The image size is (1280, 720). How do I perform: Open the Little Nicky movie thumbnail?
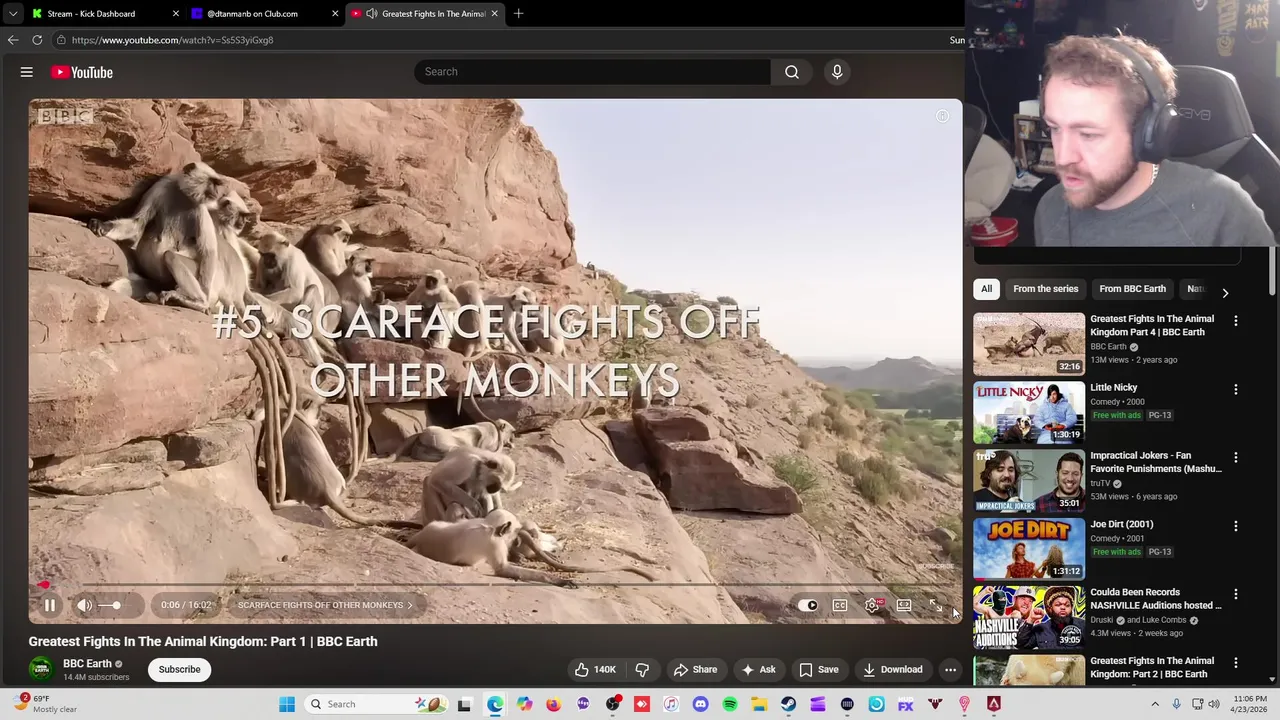pos(1029,412)
